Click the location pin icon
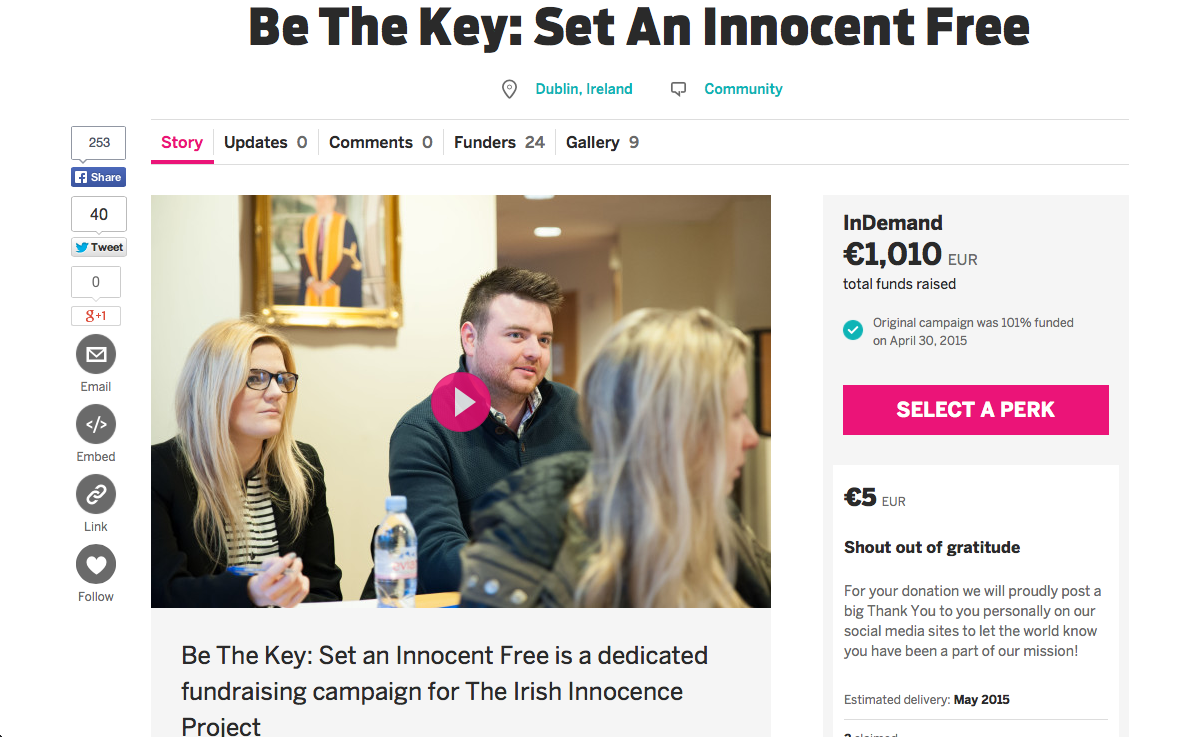This screenshot has width=1188, height=737. click(x=510, y=89)
